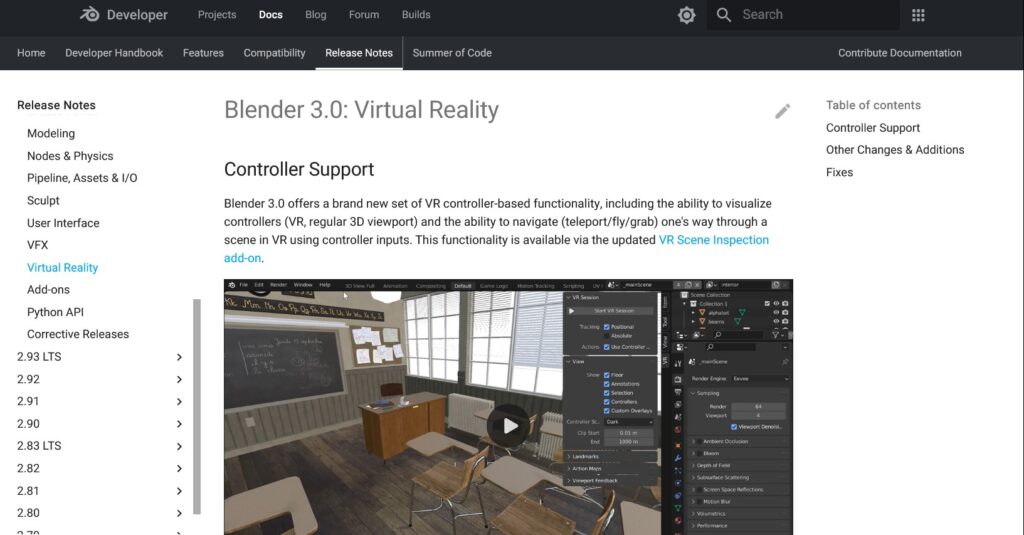
Task: Expand the 2.81 release section chevron
Action: [x=179, y=491]
